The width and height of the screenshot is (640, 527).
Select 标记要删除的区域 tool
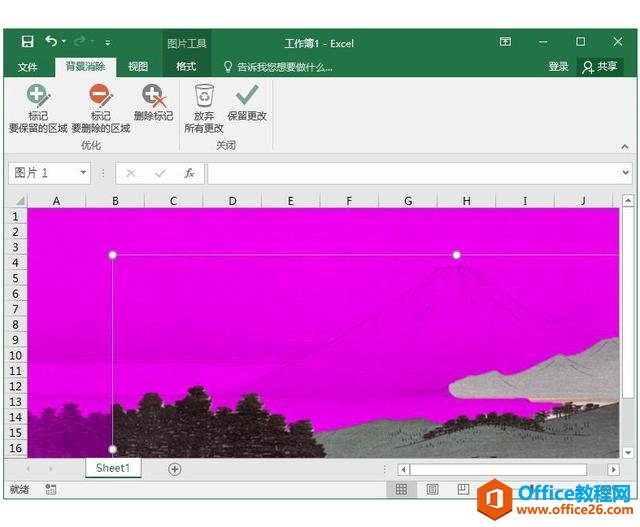[x=101, y=109]
